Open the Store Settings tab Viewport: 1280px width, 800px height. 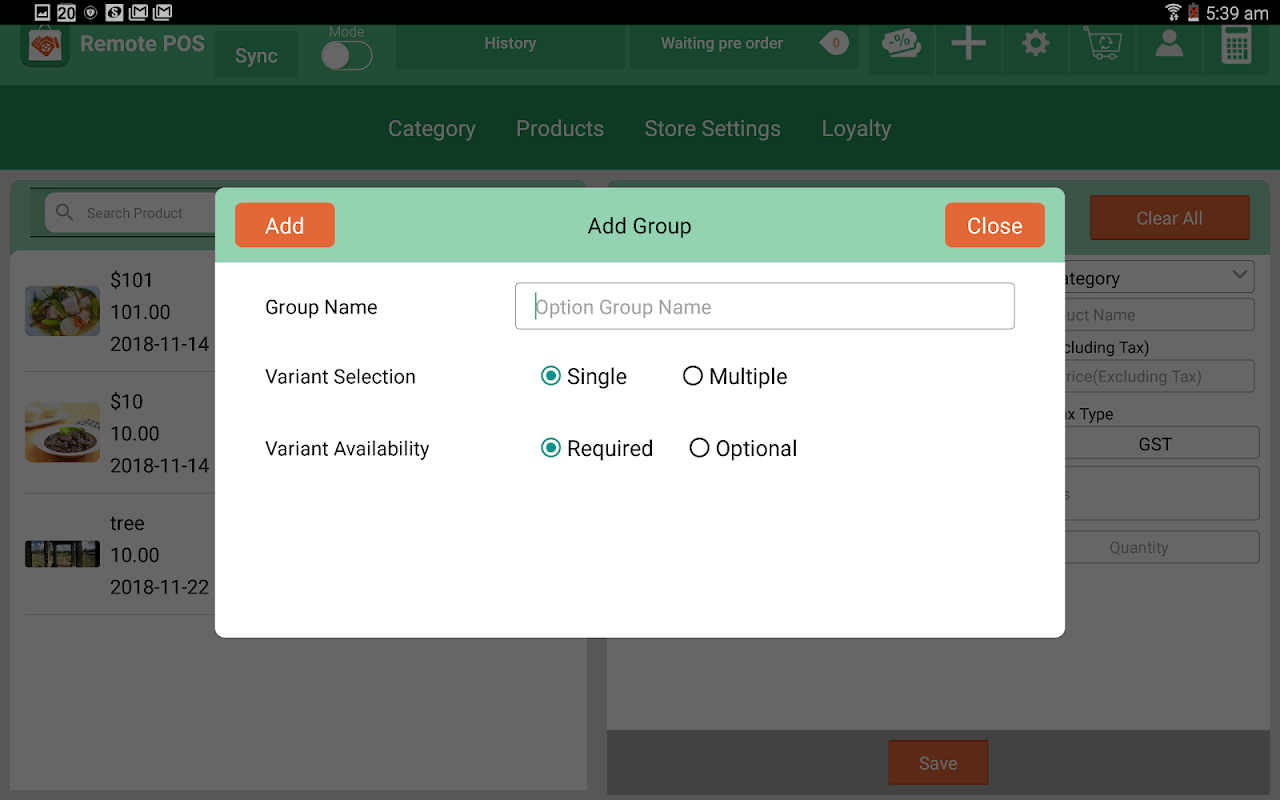713,128
